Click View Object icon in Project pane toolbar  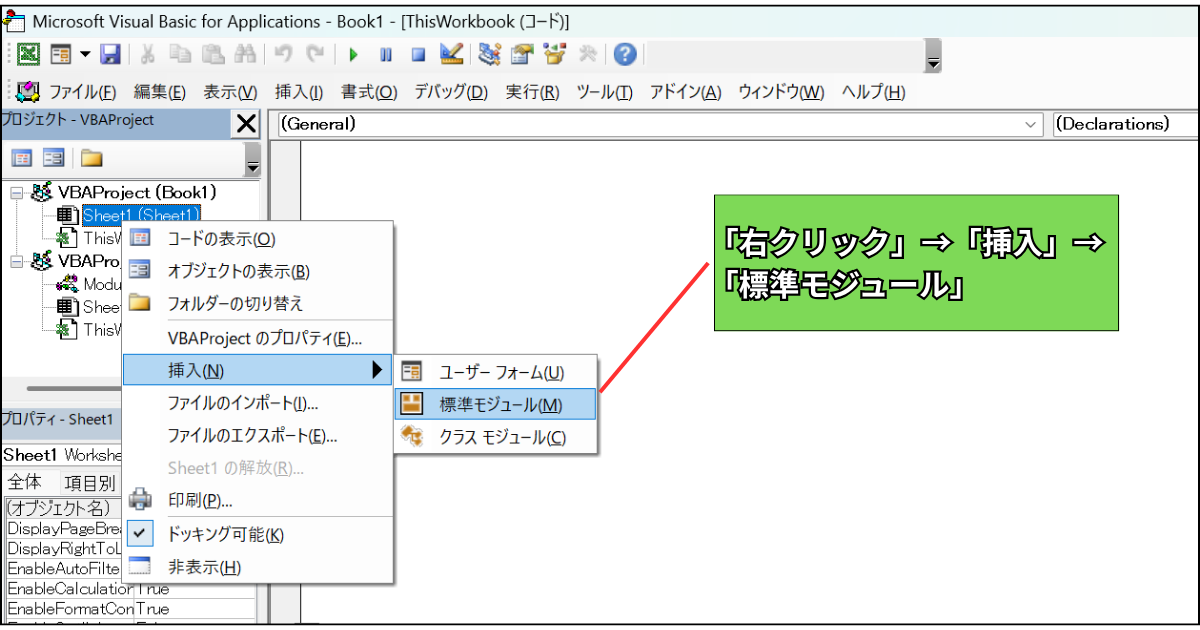pyautogui.click(x=54, y=158)
